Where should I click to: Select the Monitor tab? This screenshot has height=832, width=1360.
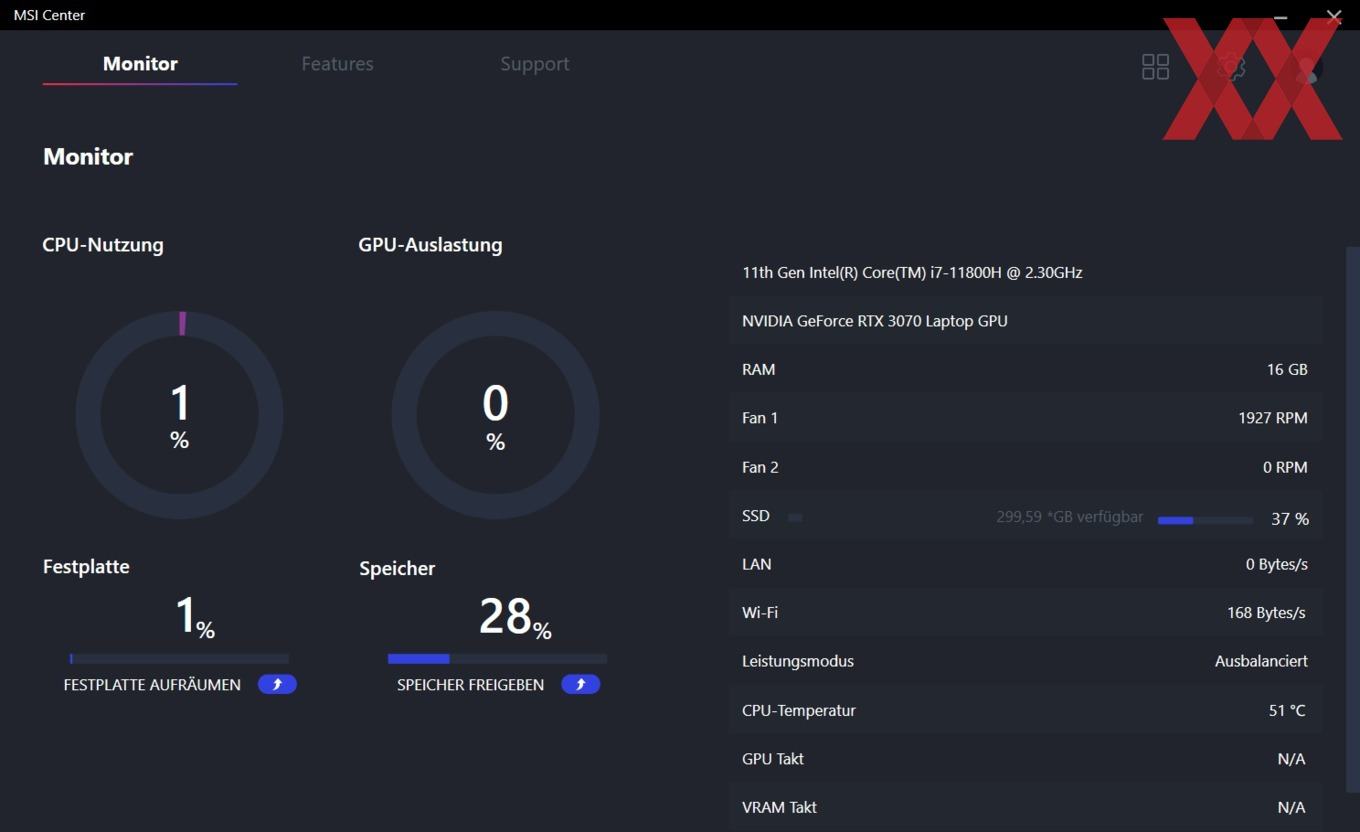coord(140,64)
